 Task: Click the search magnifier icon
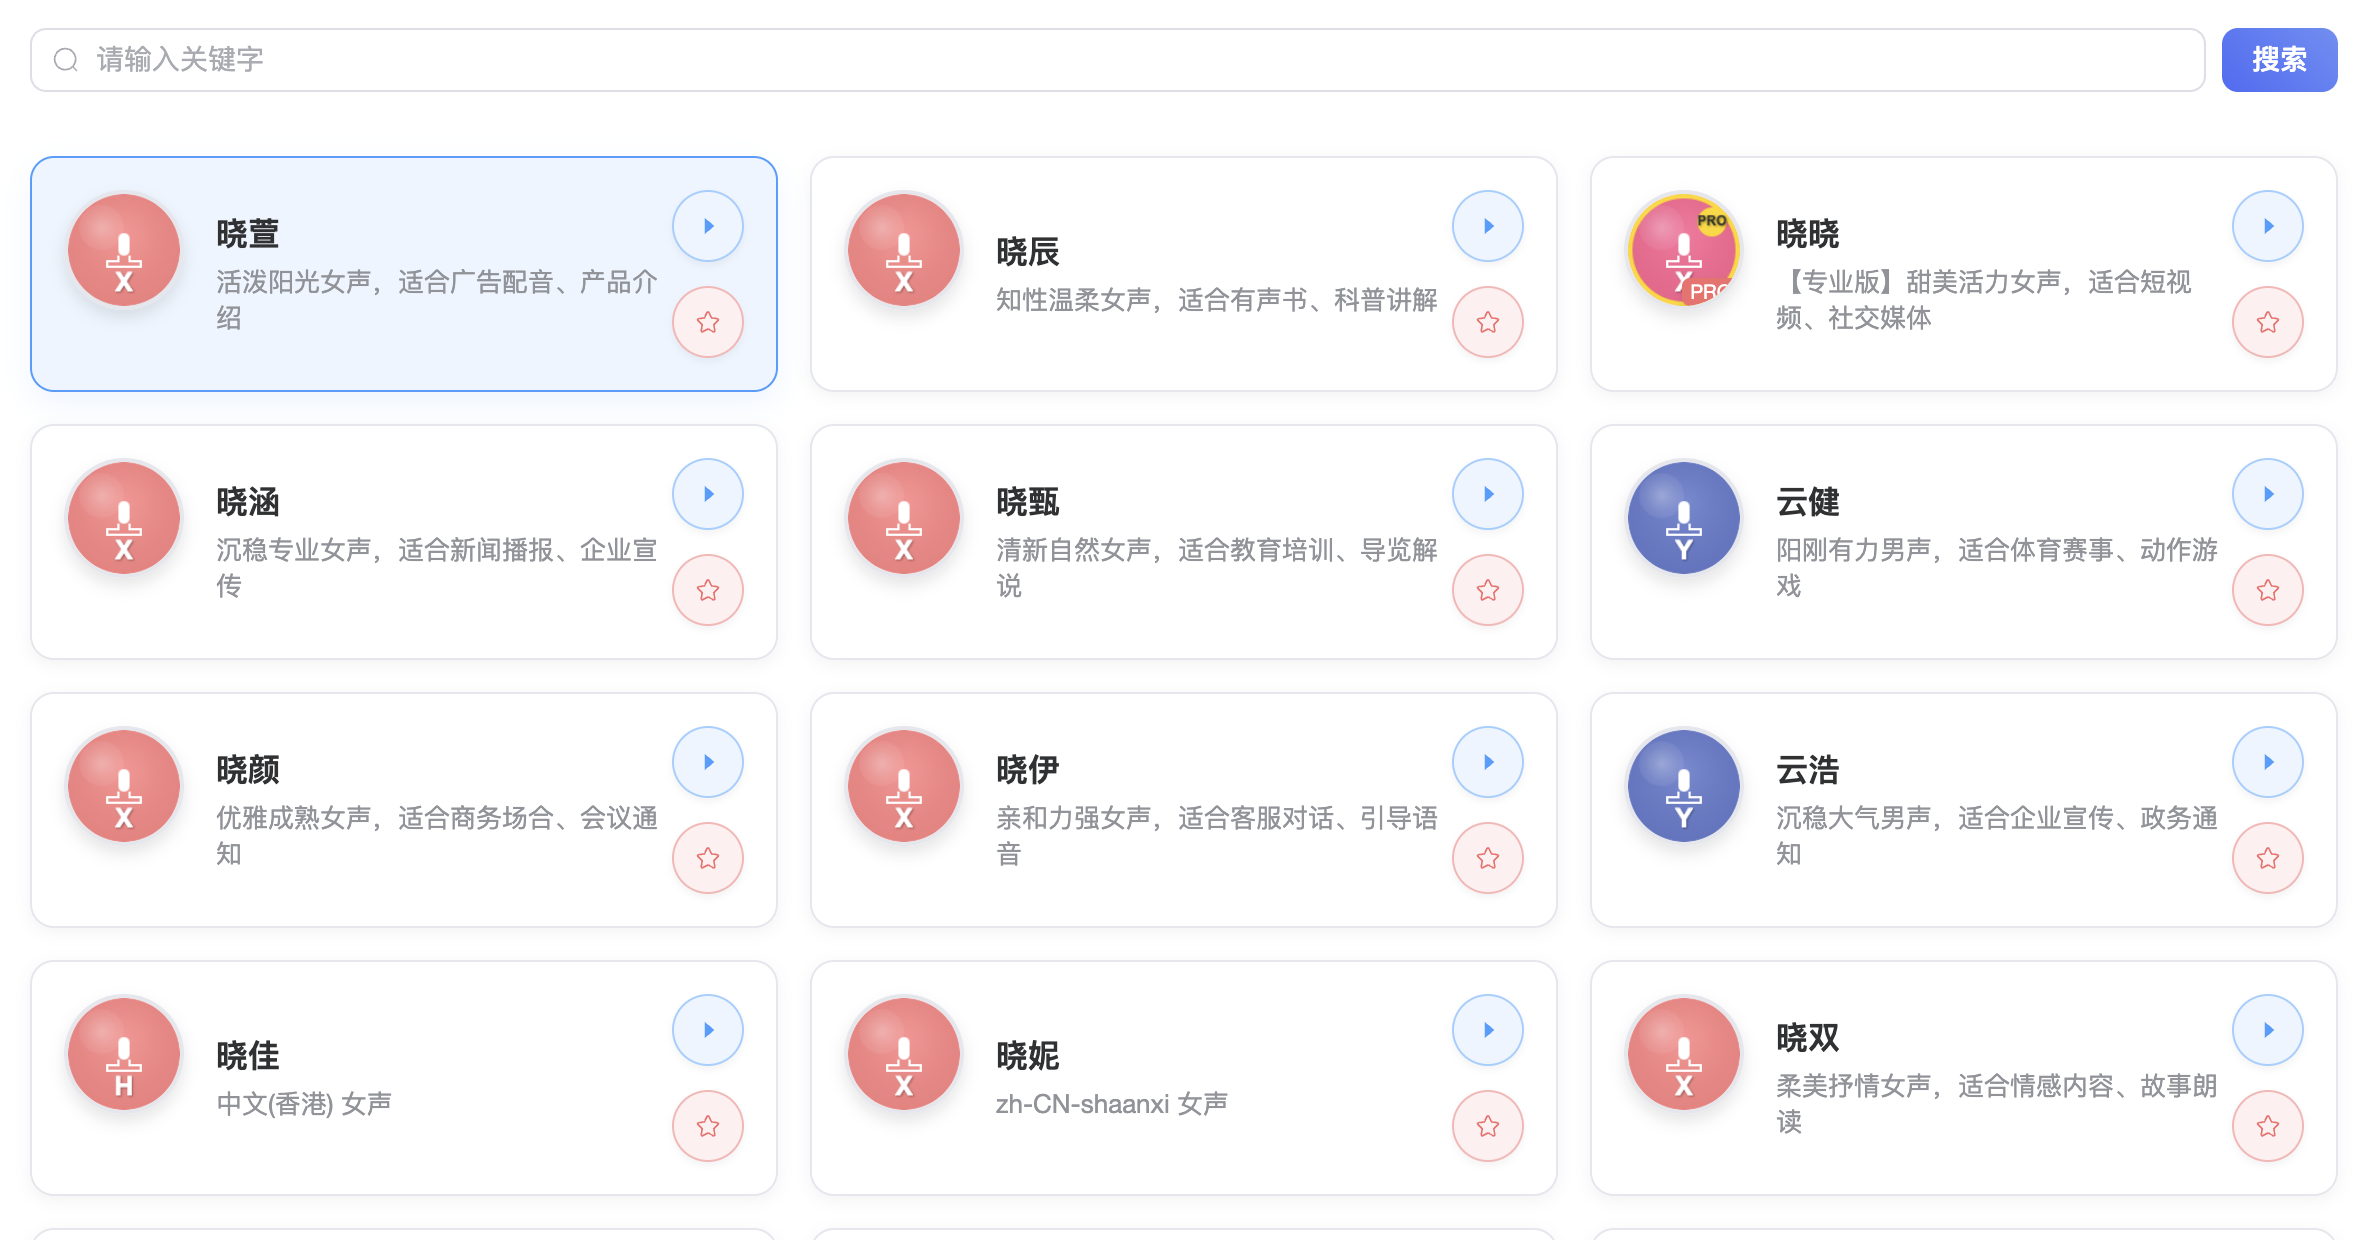pyautogui.click(x=65, y=58)
